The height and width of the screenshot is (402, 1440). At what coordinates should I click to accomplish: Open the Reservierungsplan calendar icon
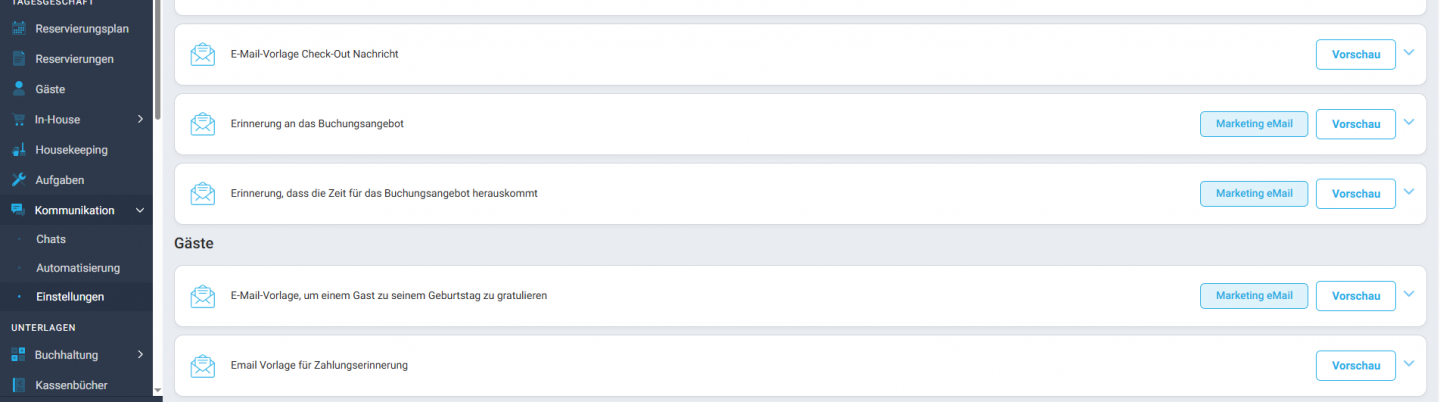click(x=18, y=29)
